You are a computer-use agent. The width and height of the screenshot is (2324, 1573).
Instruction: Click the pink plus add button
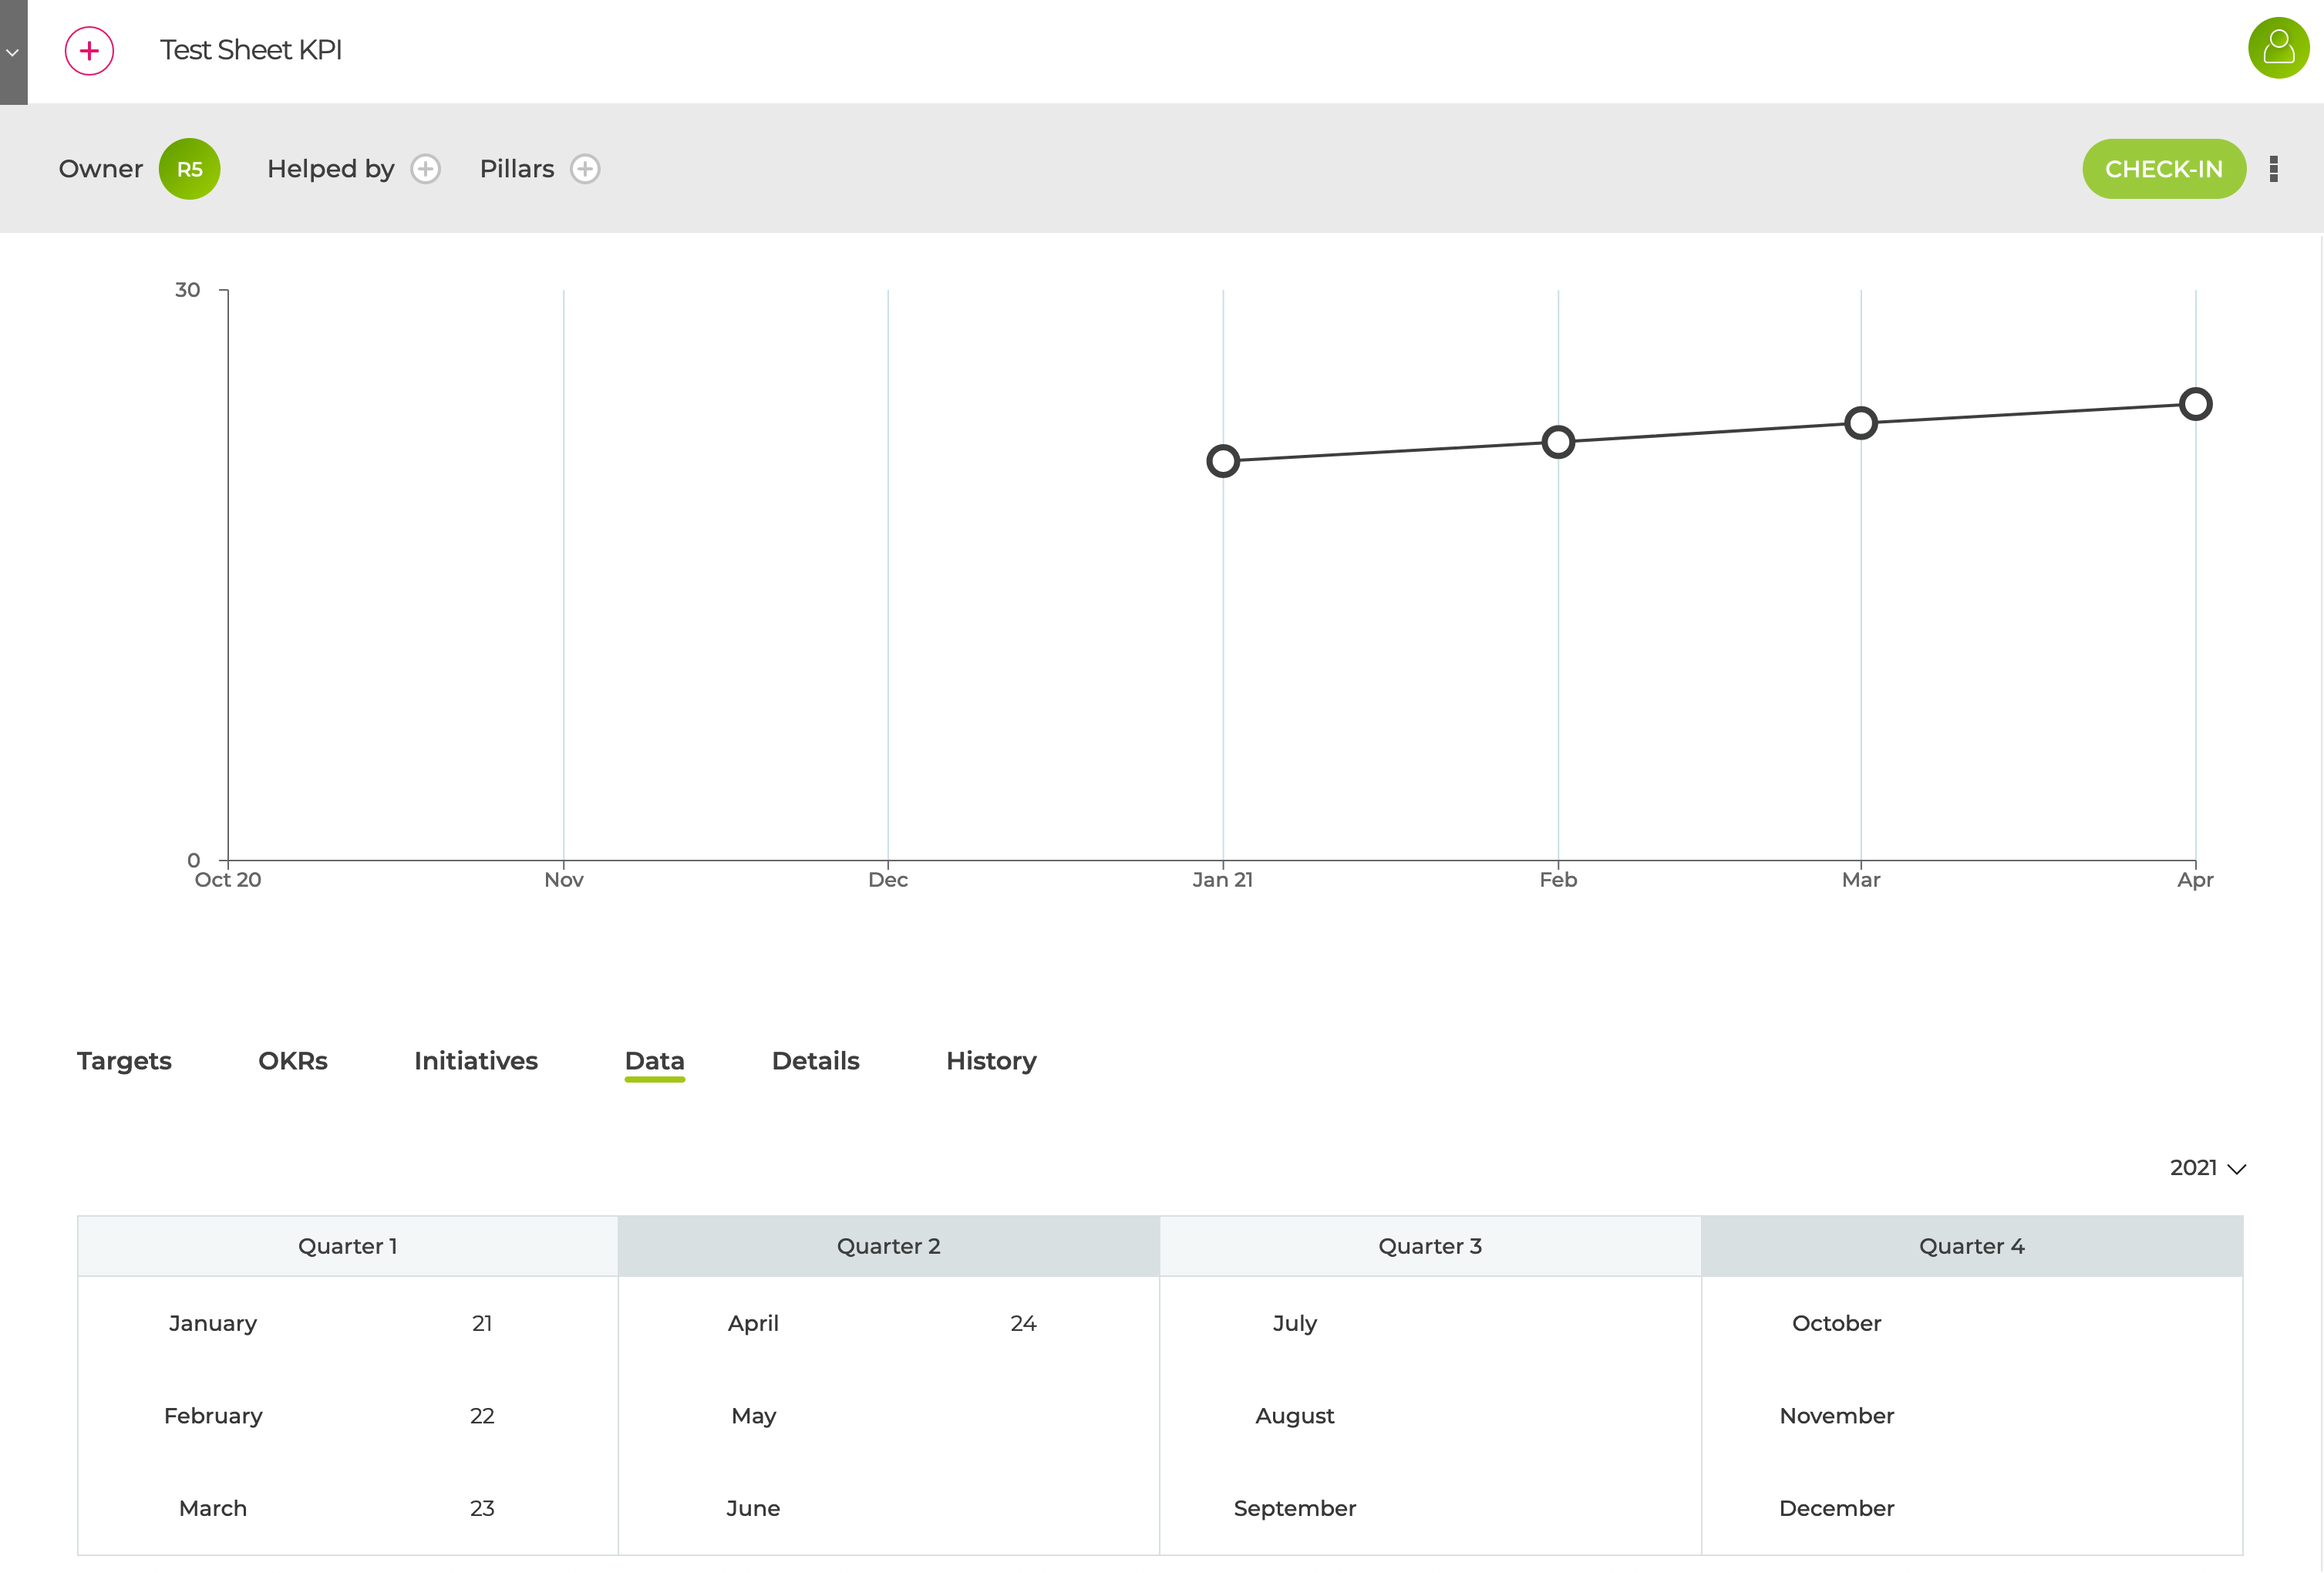click(x=89, y=50)
